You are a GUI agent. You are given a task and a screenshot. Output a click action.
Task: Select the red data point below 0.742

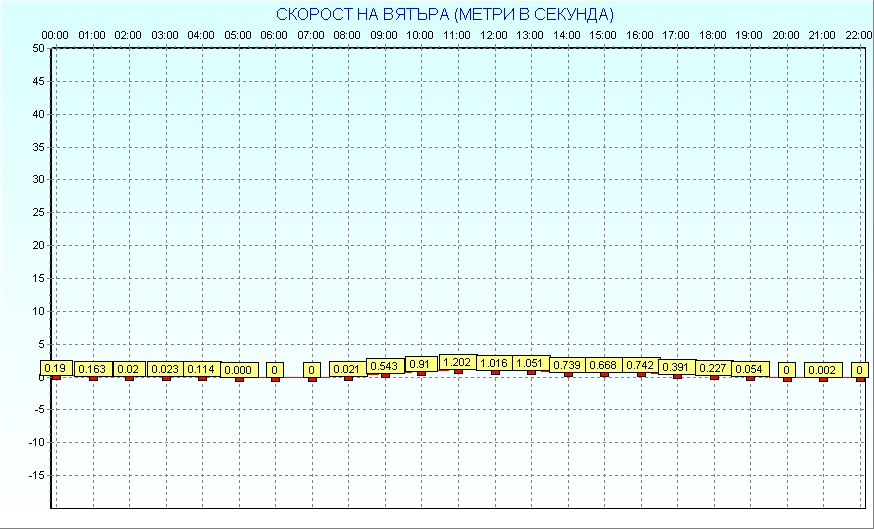click(641, 374)
